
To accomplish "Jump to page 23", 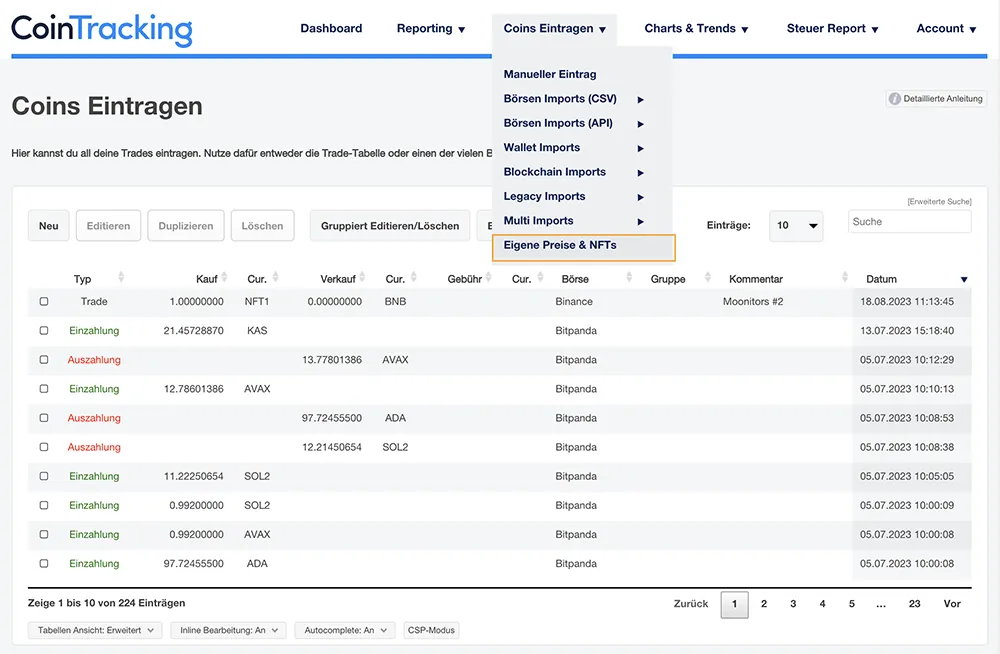I will click(915, 604).
